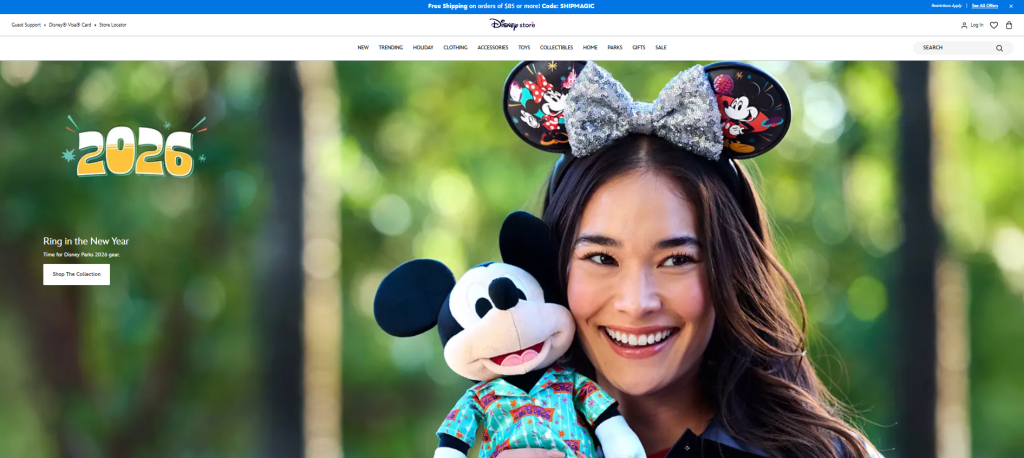1024x458 pixels.
Task: Follow the See All Offers link
Action: (985, 6)
